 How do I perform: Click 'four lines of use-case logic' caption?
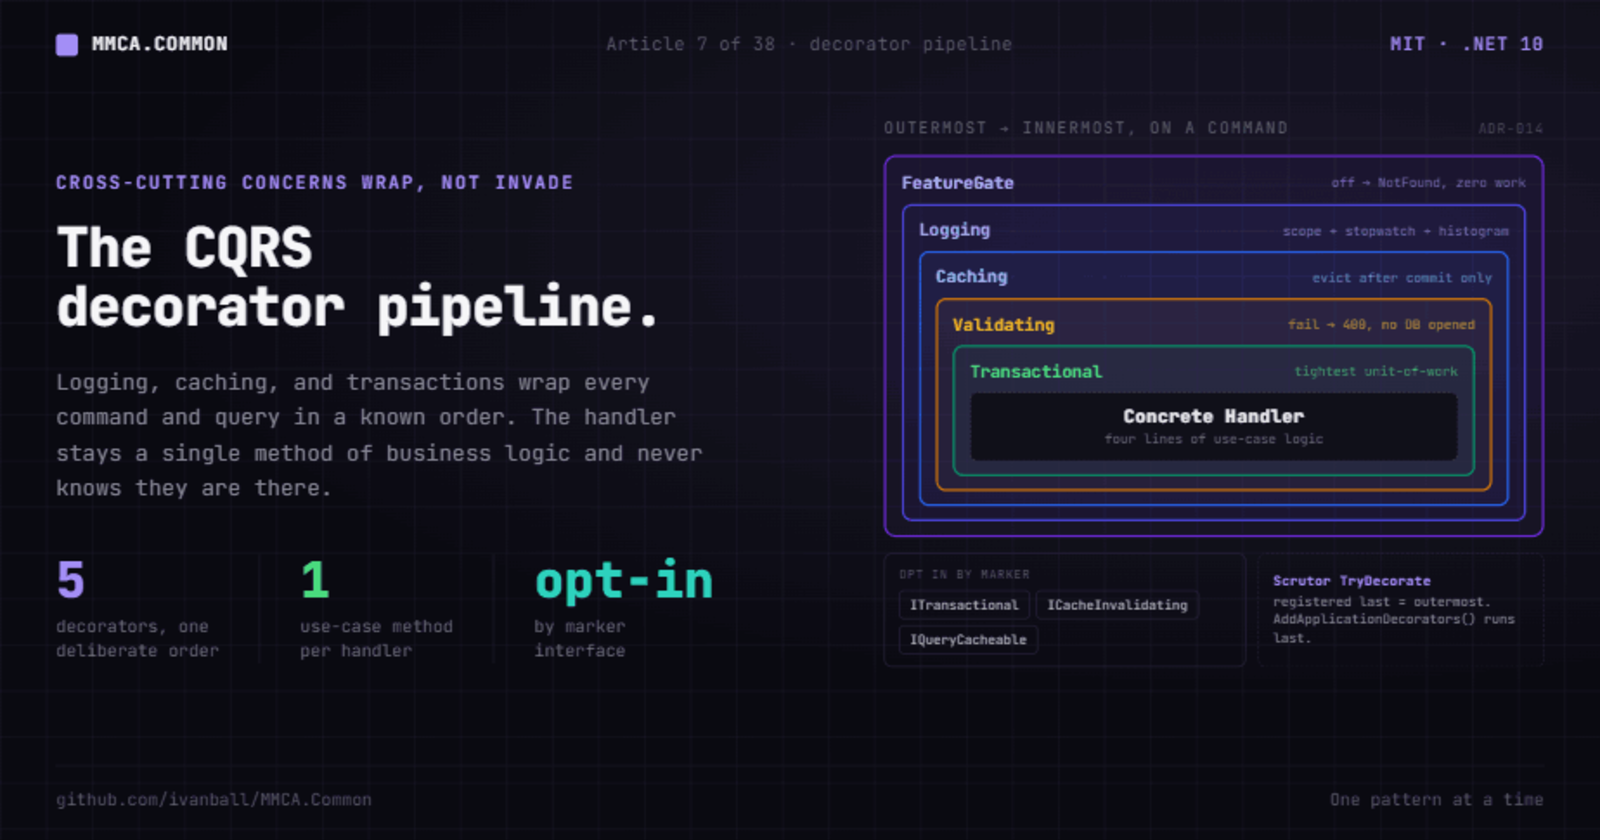[1213, 439]
